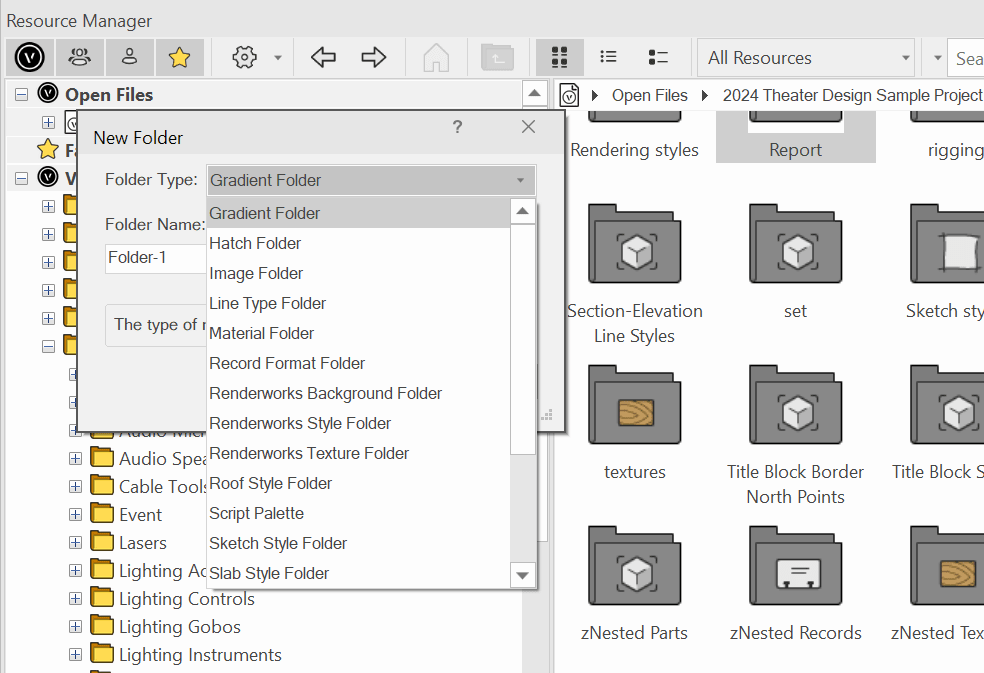Select the Rendering styles folder label
This screenshot has height=673, width=984.
point(634,150)
